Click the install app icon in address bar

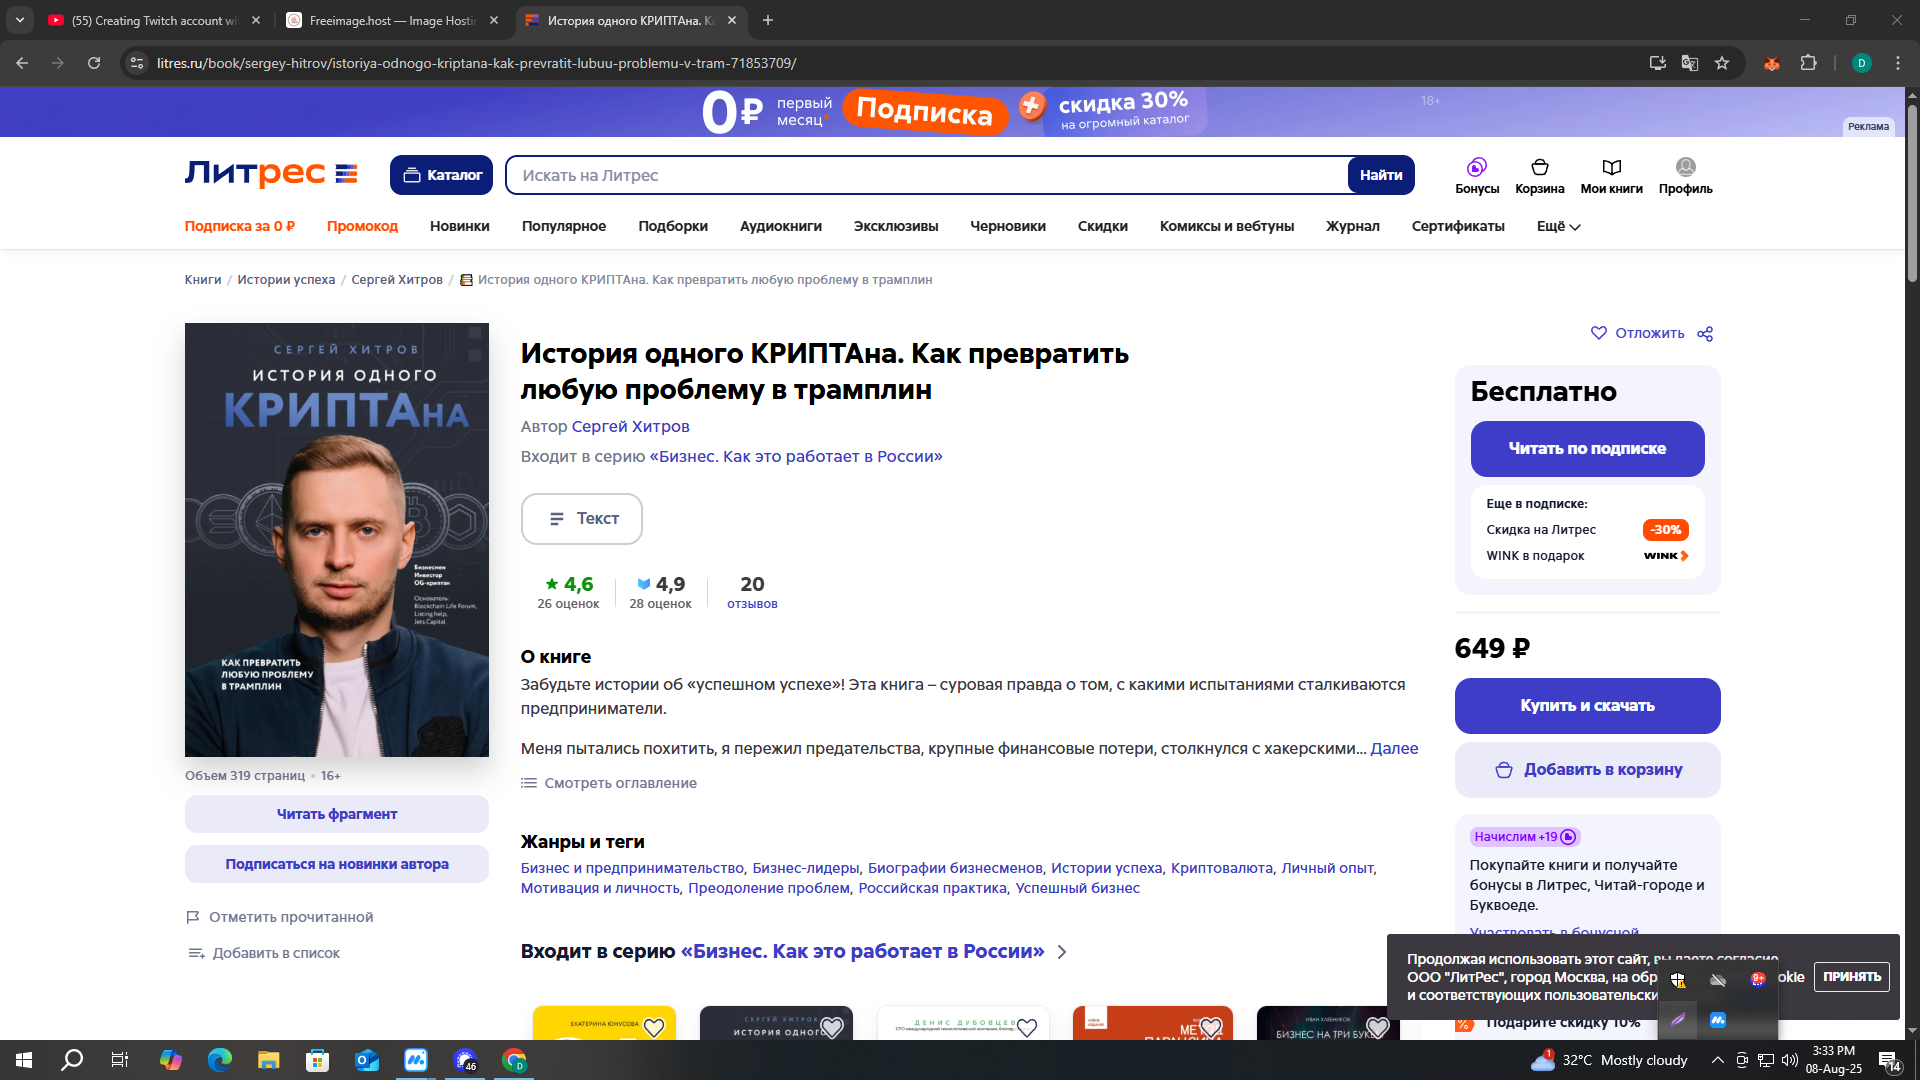click(1658, 63)
